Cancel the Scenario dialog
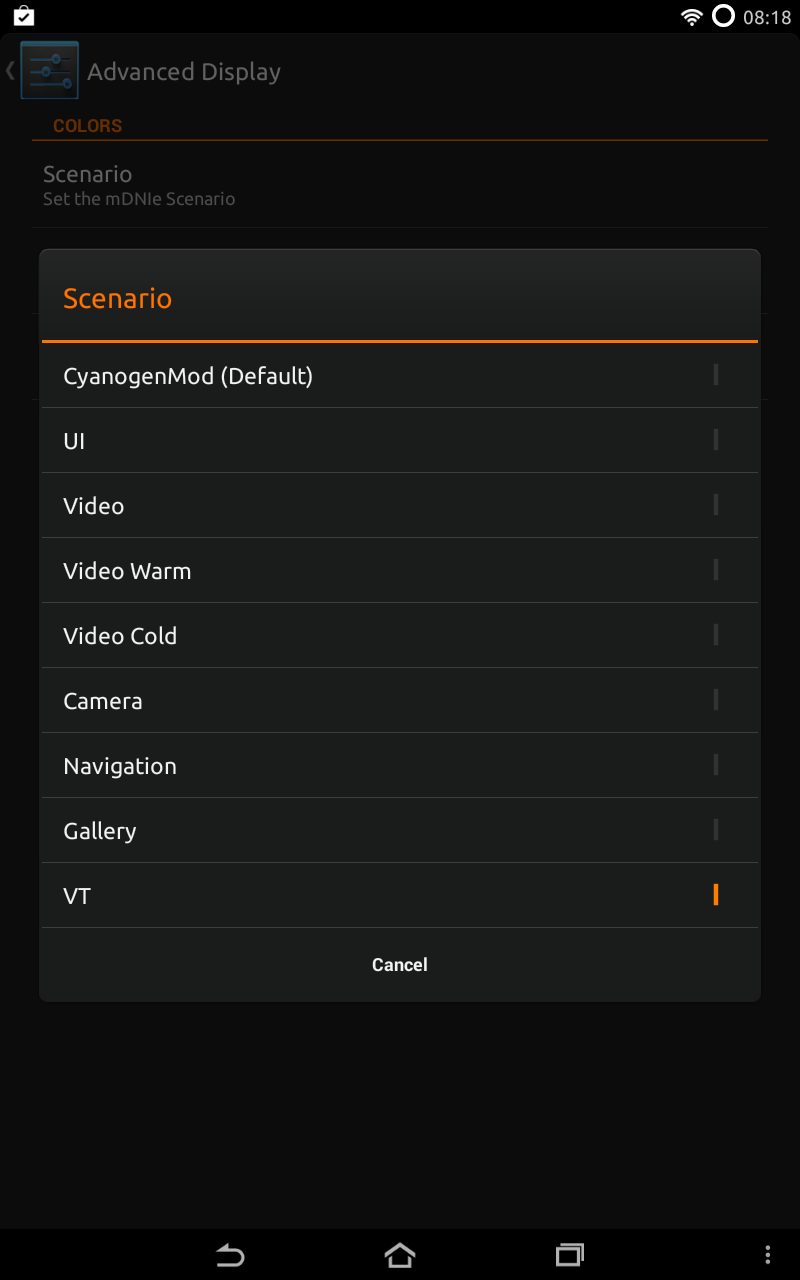Screen dimensions: 800x1280 (399, 964)
